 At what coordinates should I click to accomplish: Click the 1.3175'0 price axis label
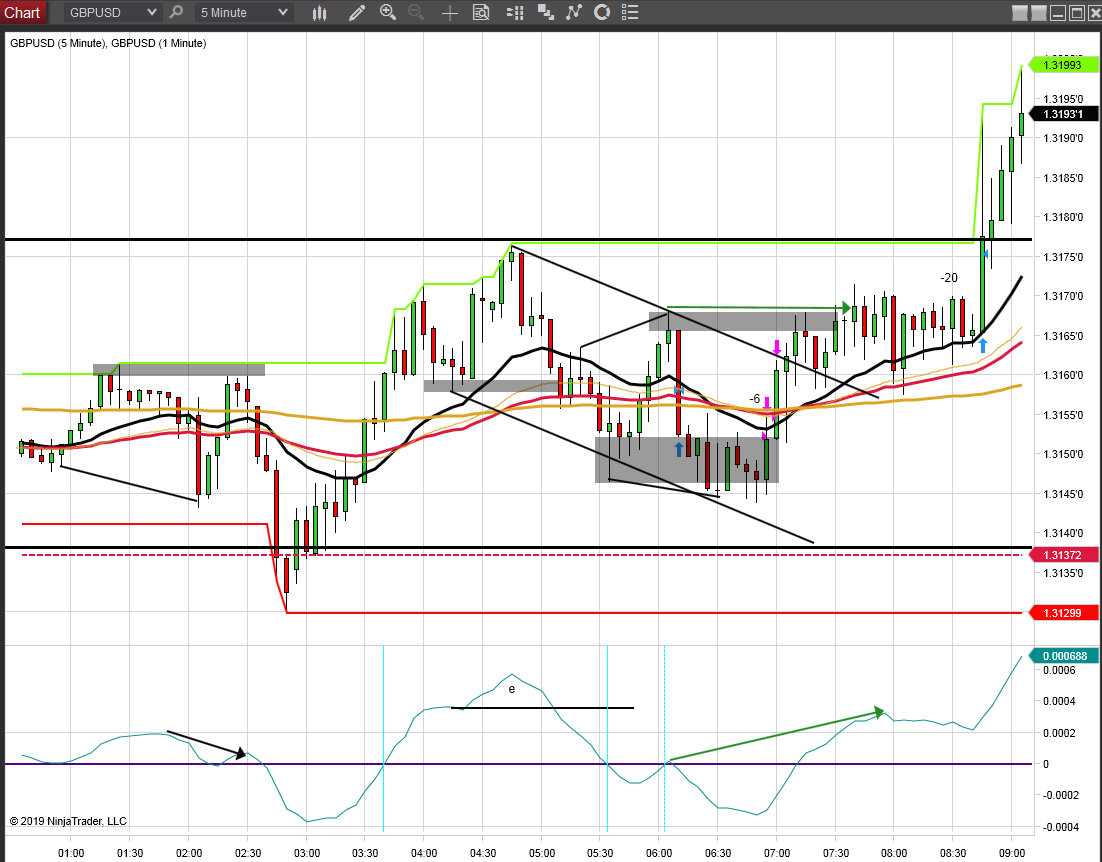pyautogui.click(x=1063, y=257)
